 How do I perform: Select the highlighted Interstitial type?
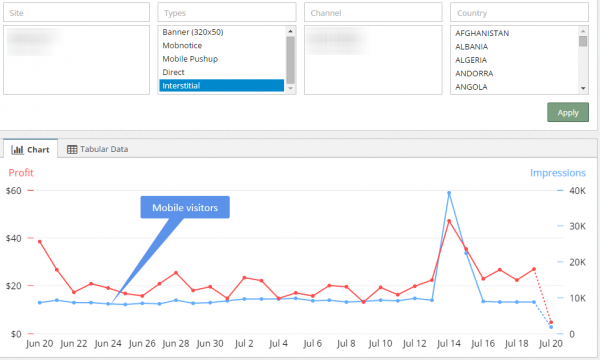[222, 86]
